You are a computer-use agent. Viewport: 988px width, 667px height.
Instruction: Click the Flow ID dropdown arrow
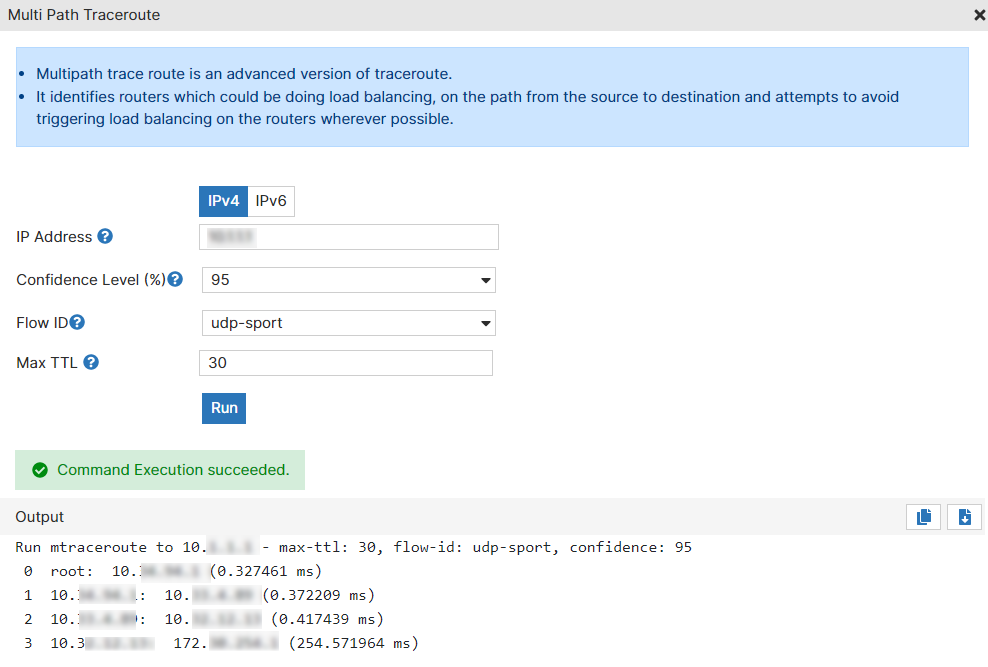point(485,323)
